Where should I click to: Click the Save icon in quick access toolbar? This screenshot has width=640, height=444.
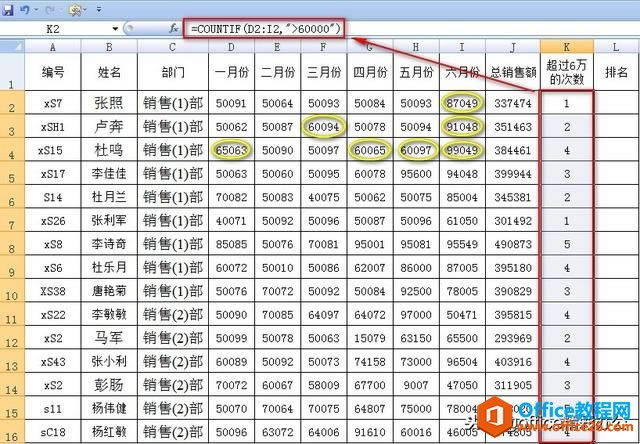[x=7, y=10]
